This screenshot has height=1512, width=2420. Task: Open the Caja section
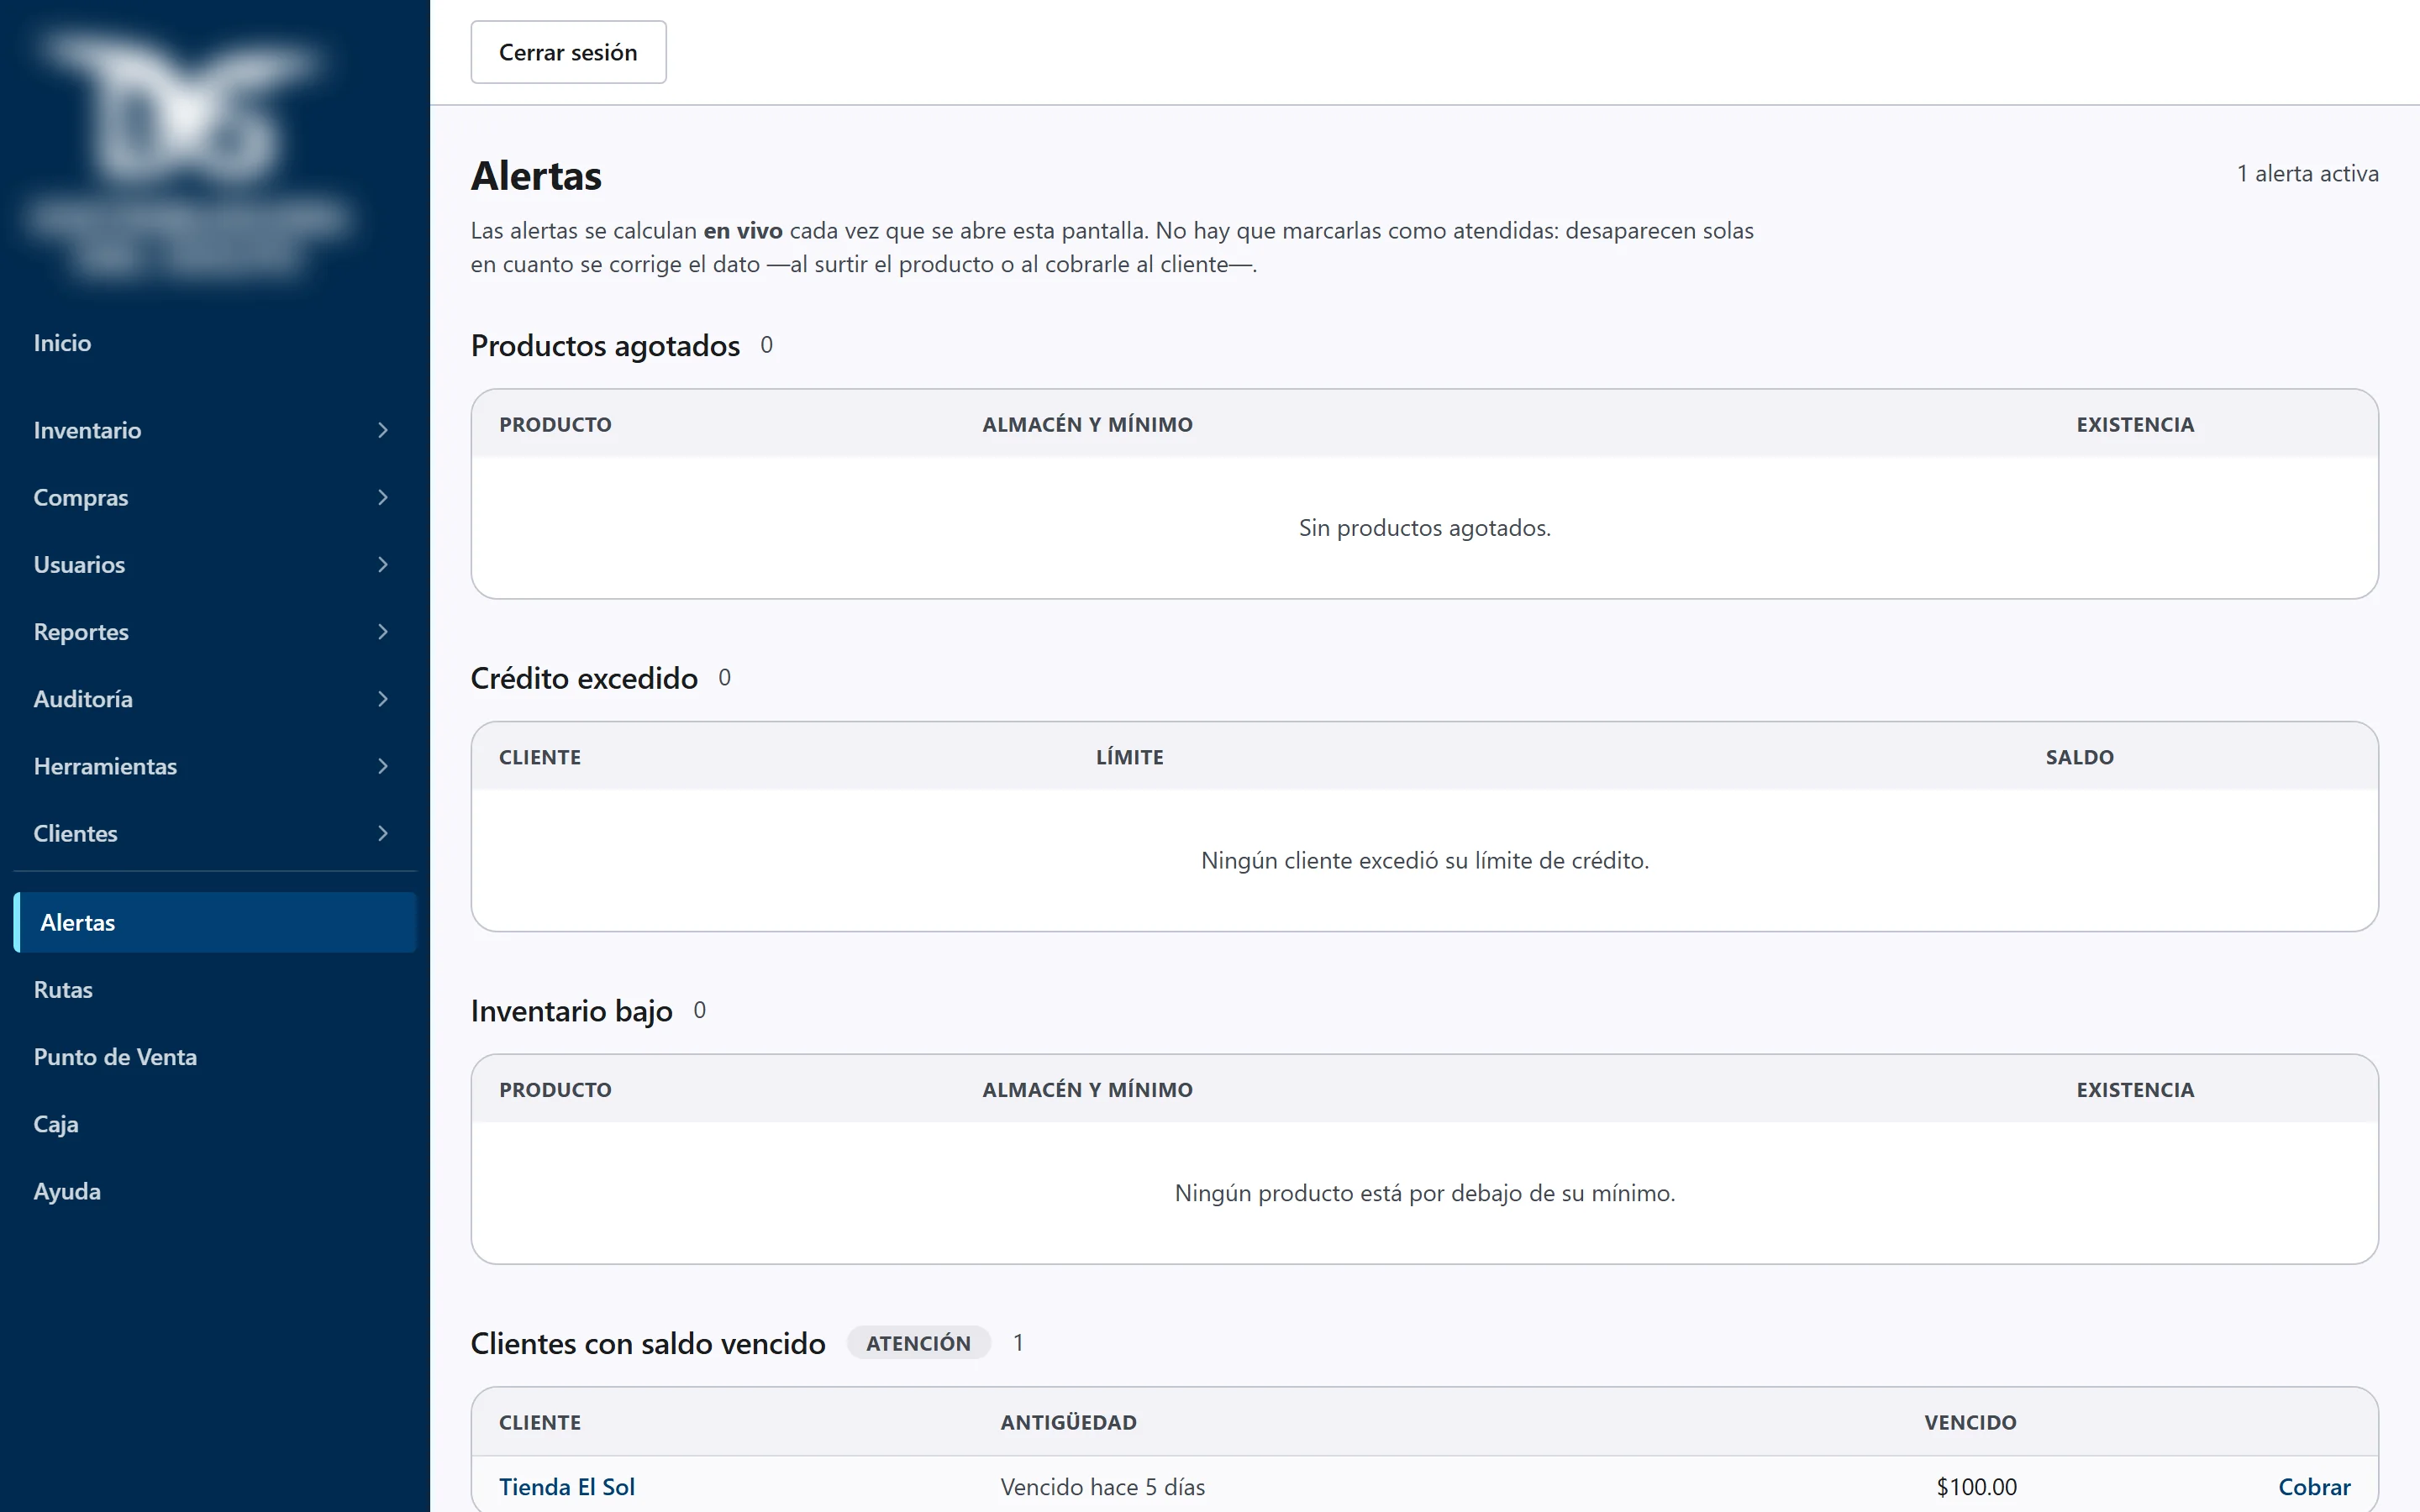click(56, 1124)
